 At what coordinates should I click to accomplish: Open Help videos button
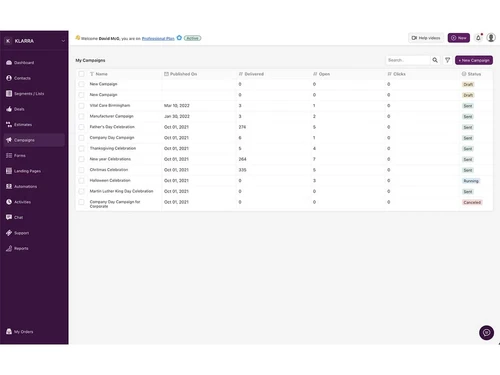(426, 38)
